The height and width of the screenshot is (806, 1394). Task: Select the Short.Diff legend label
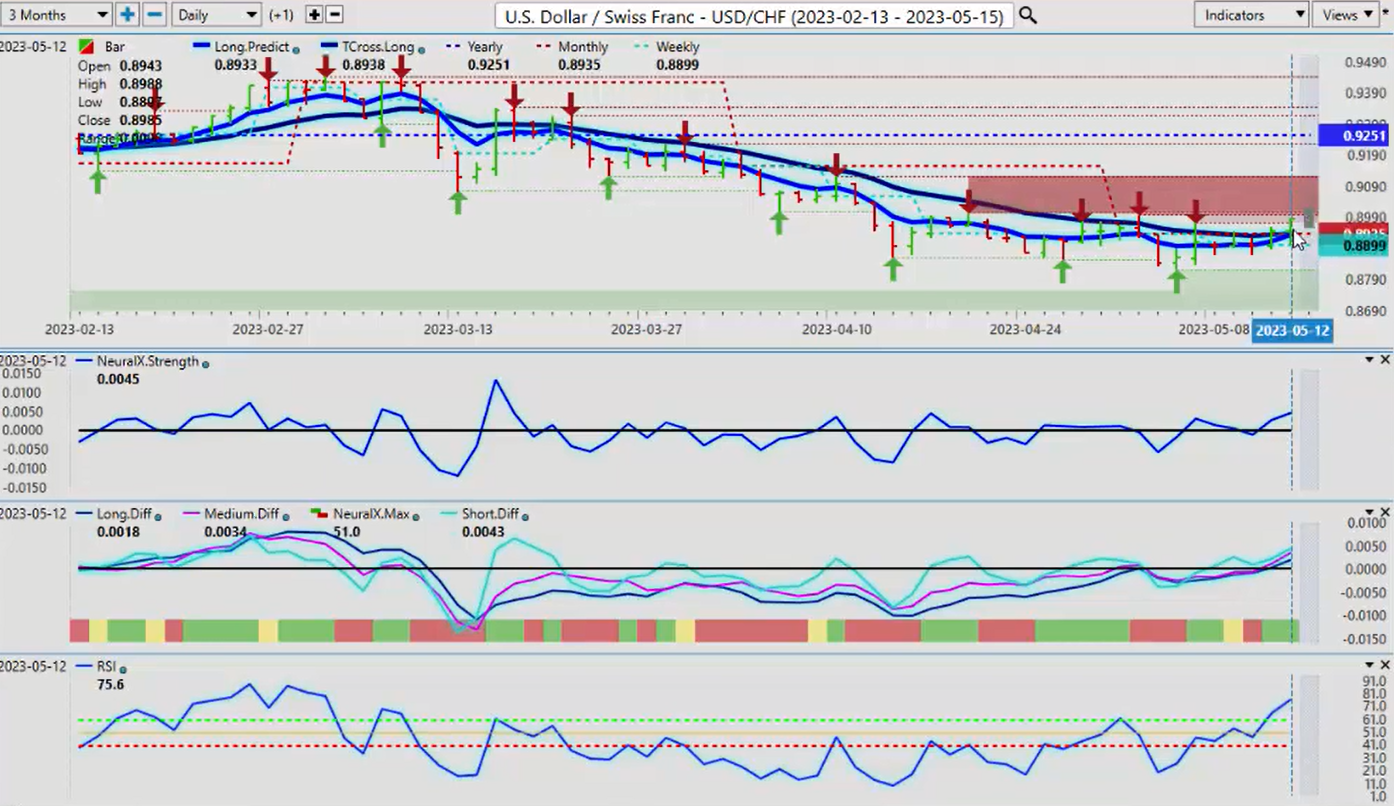coord(491,514)
